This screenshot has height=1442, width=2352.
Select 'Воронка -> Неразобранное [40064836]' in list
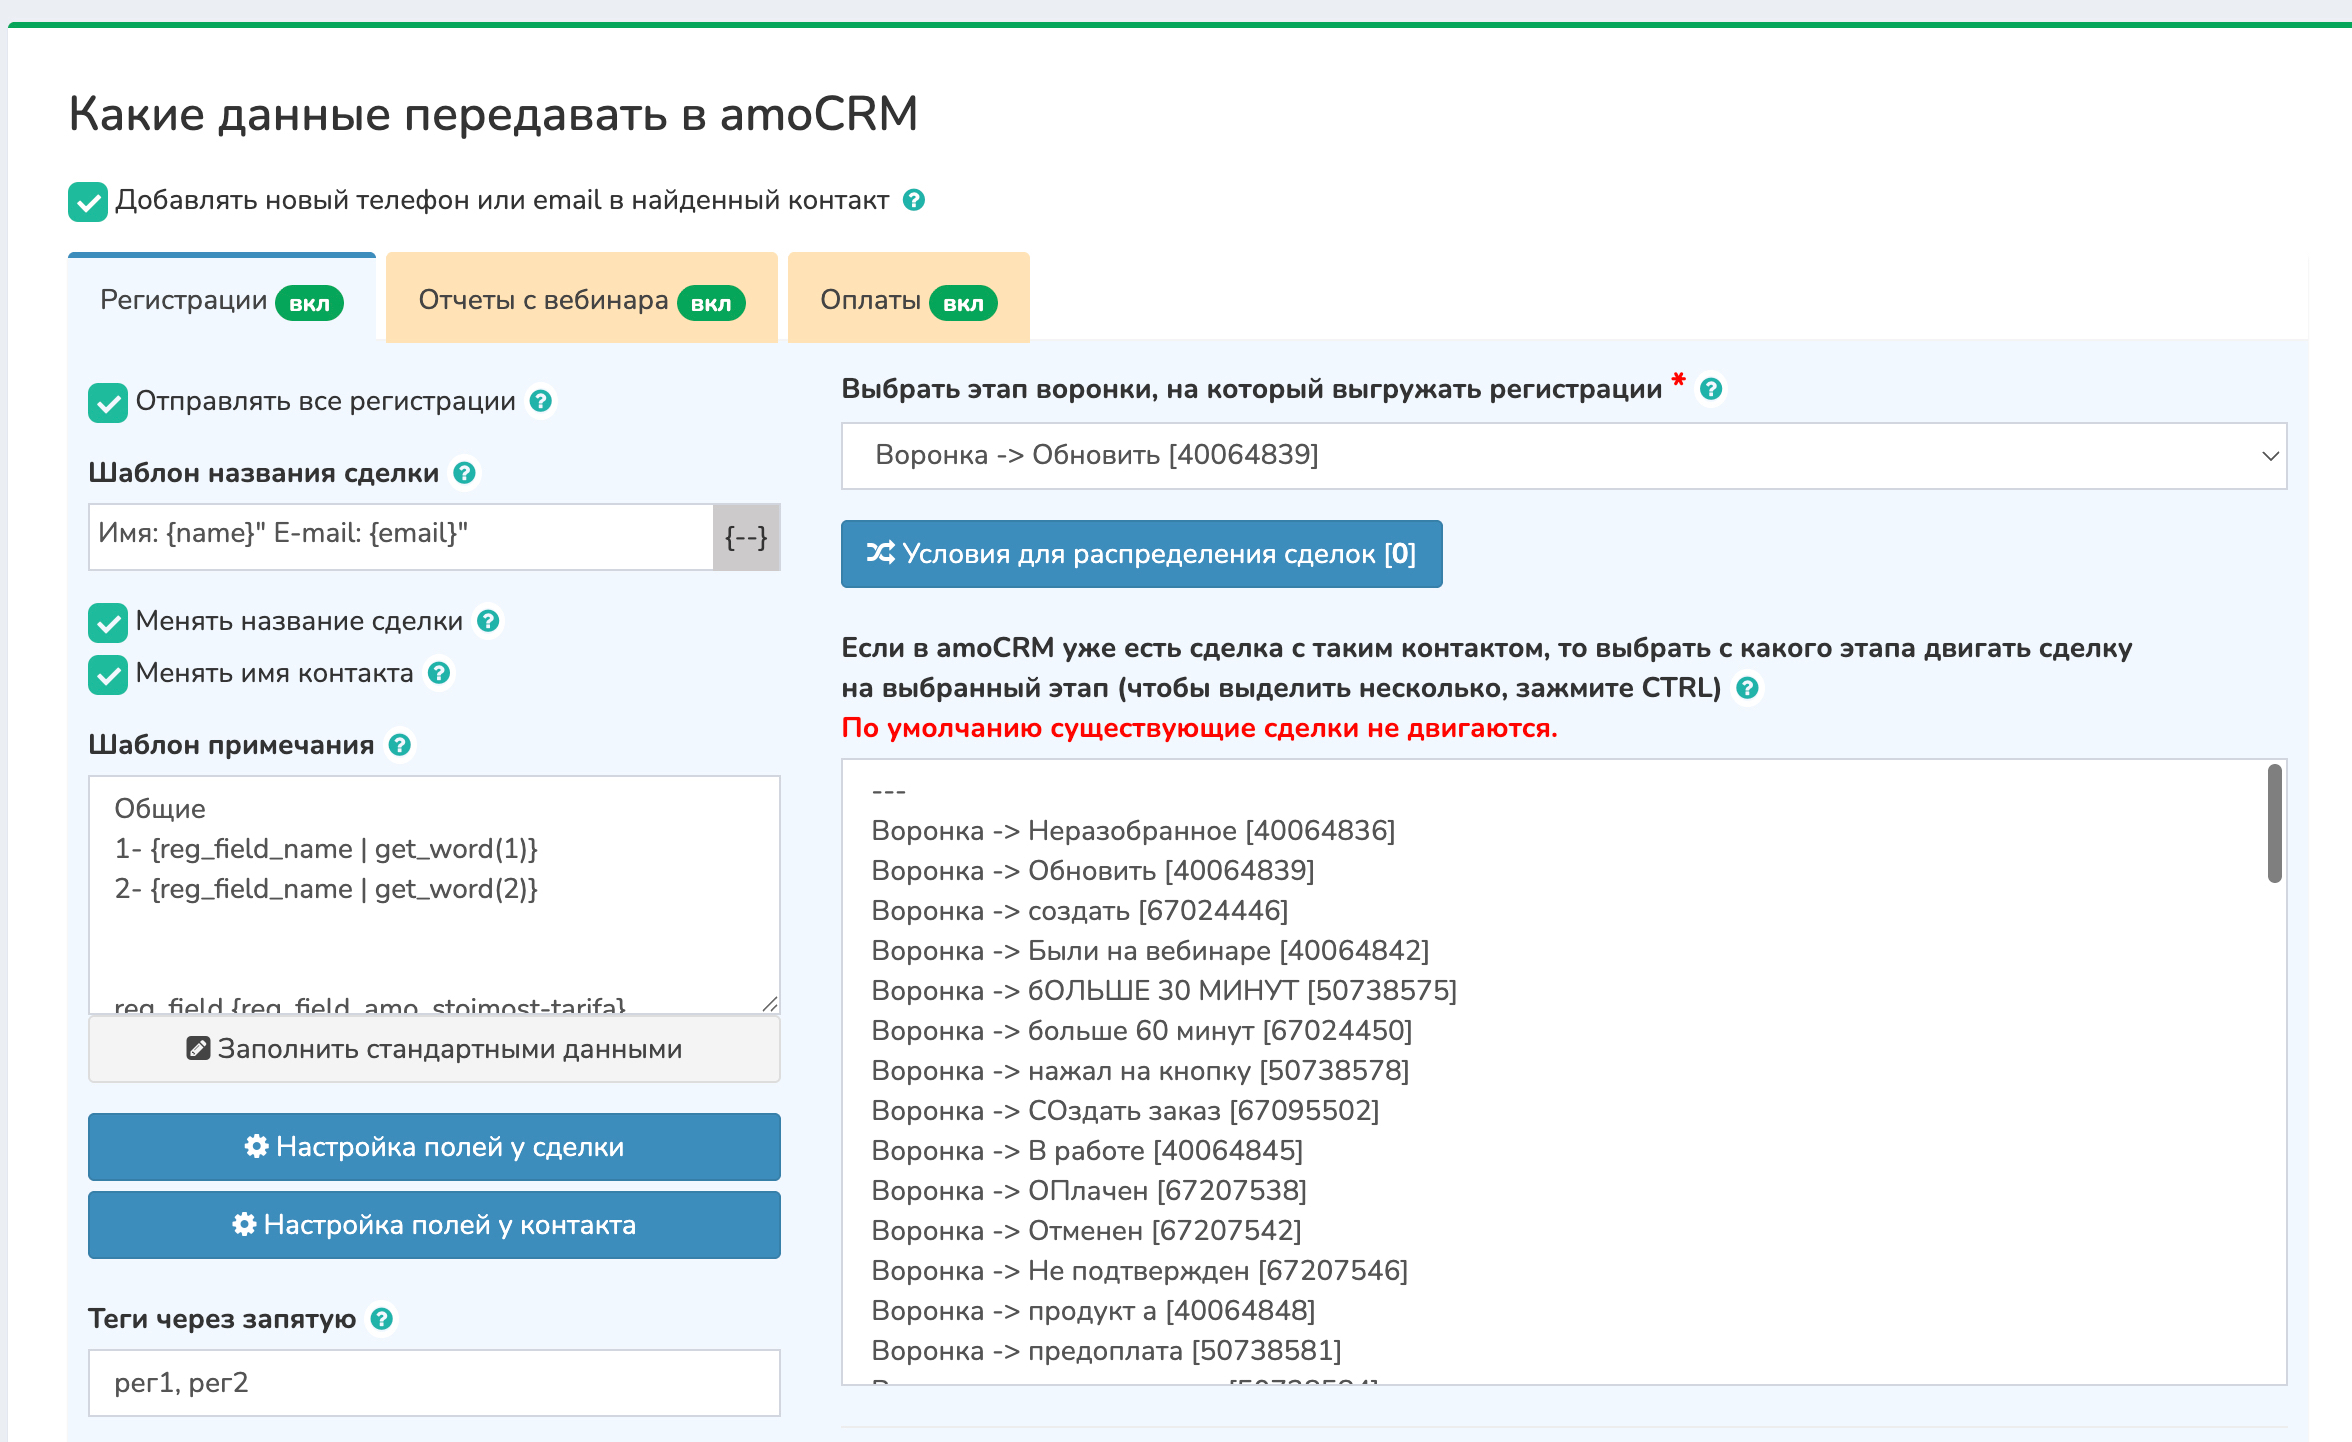click(x=1132, y=830)
